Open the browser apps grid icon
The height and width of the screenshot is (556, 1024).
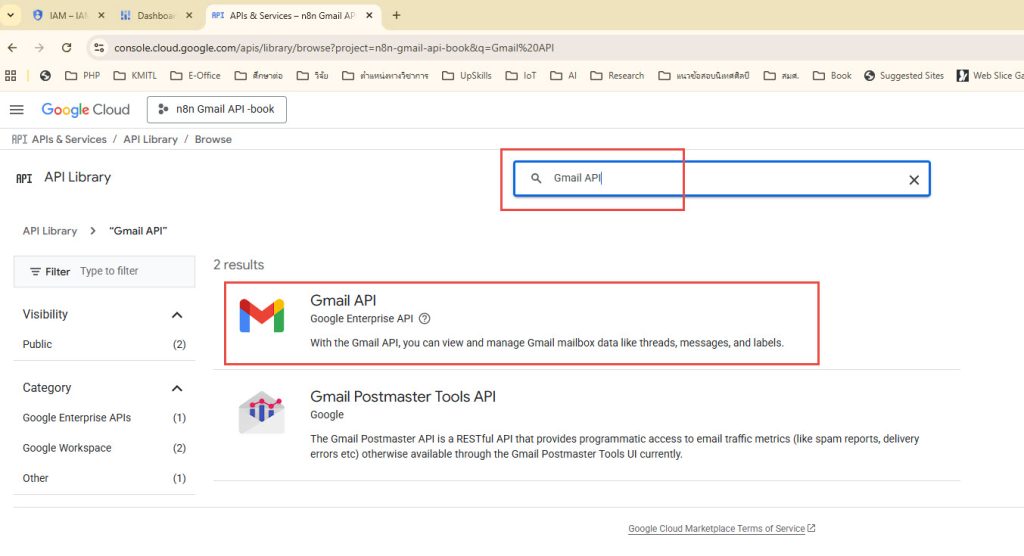[11, 75]
